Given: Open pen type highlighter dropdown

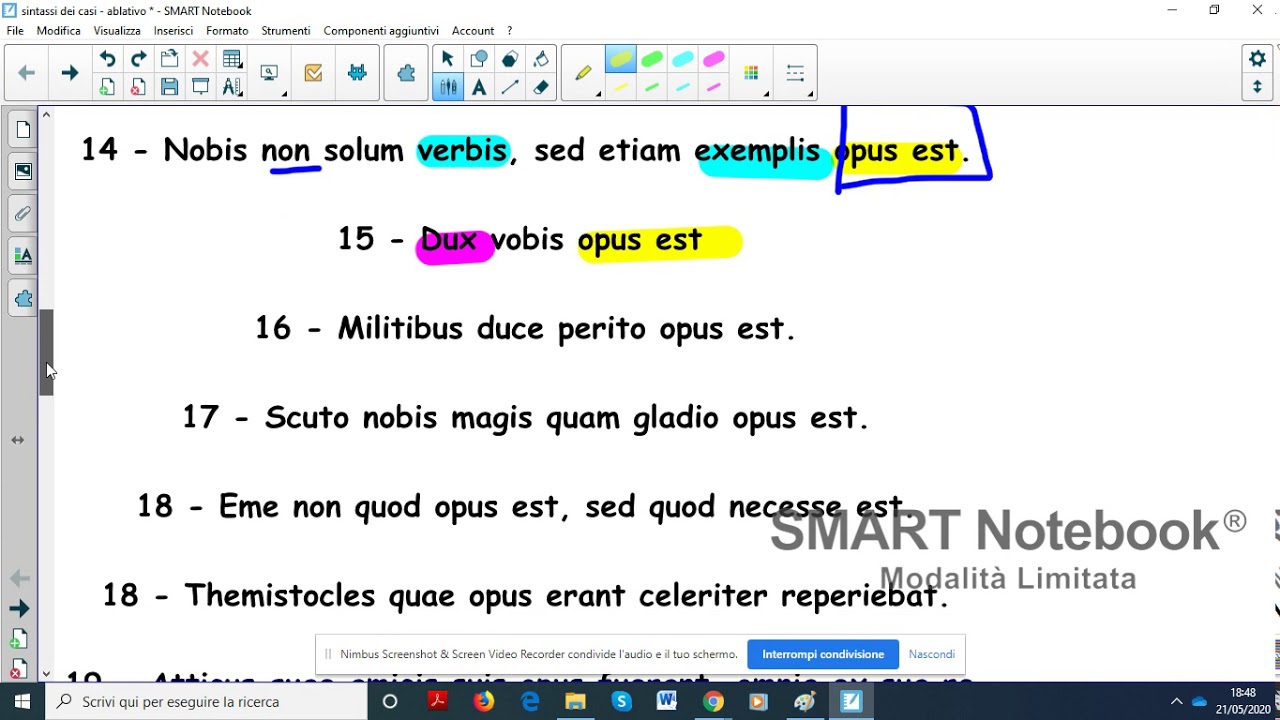Looking at the screenshot, I should pos(584,73).
